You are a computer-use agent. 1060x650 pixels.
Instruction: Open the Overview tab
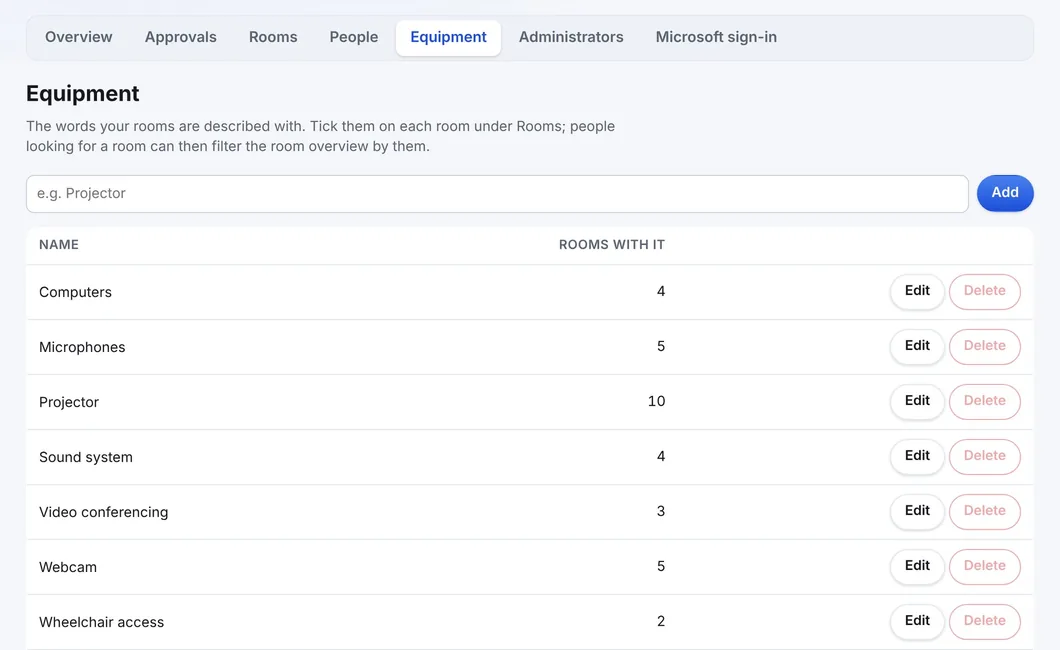(x=78, y=37)
